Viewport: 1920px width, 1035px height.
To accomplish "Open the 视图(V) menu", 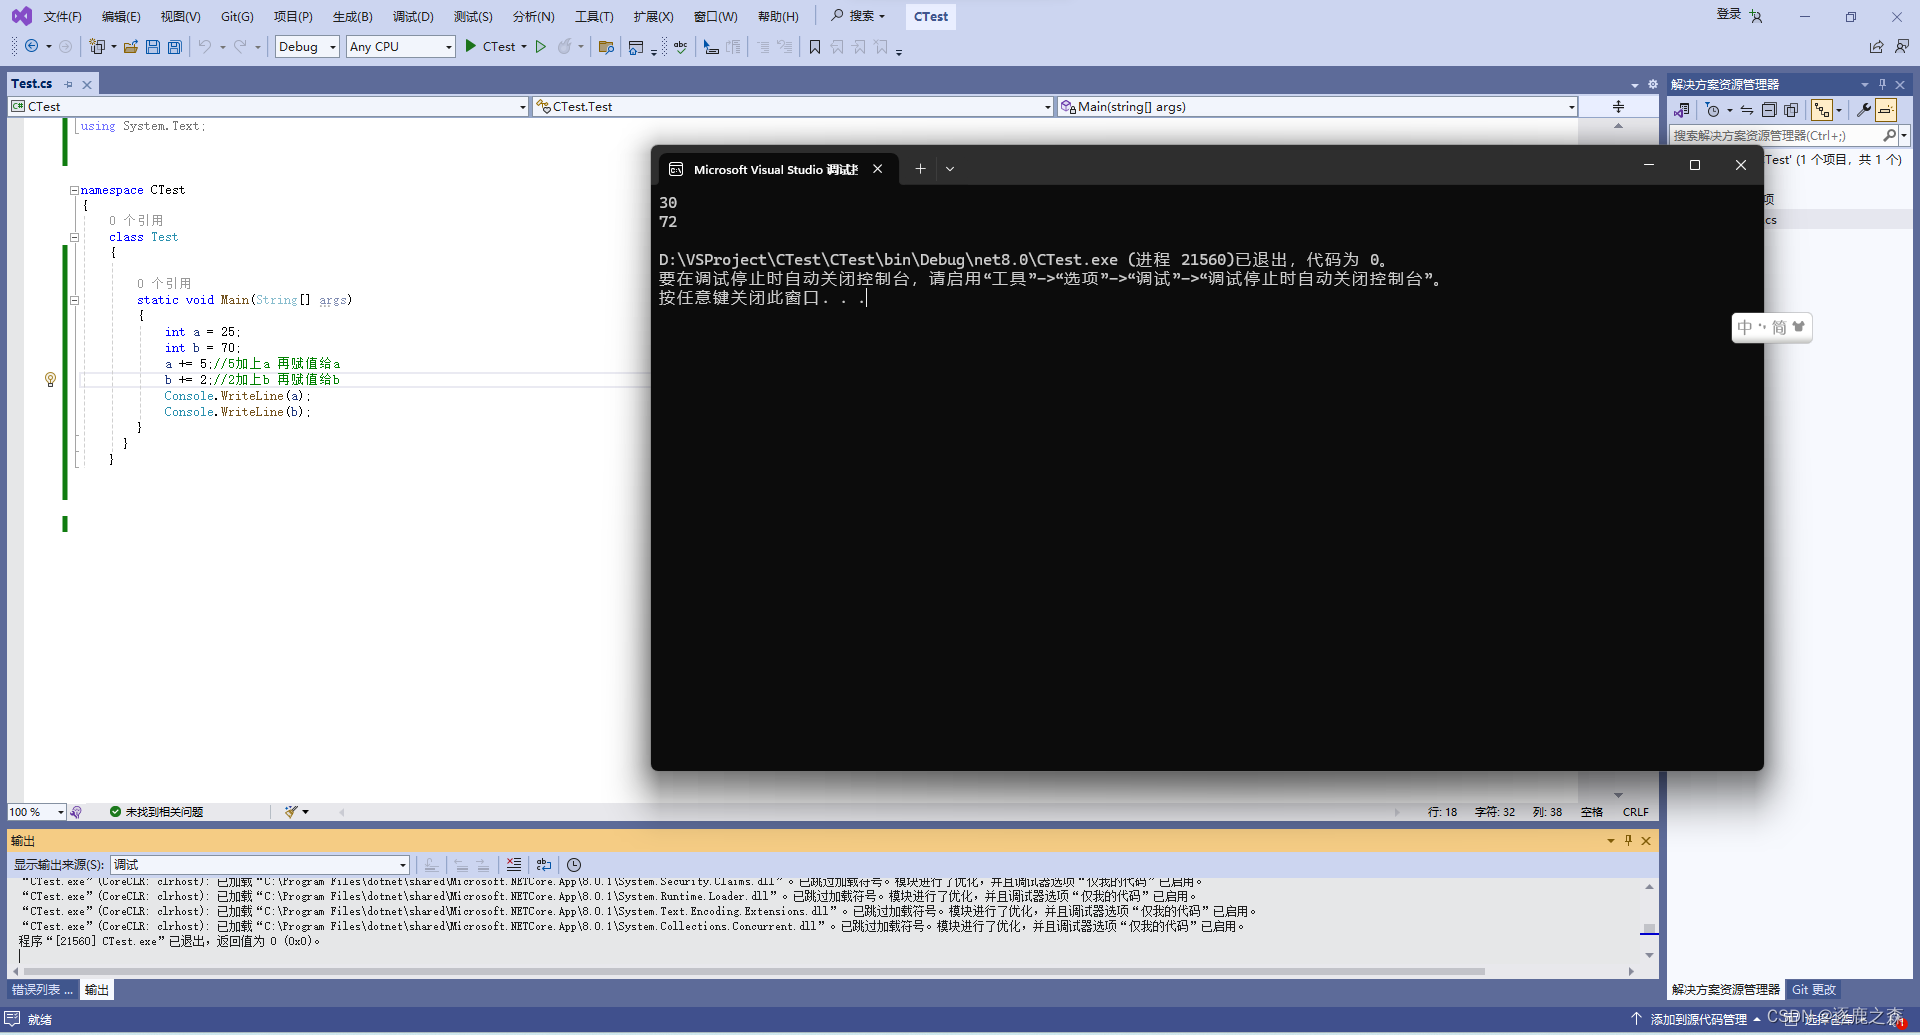I will [180, 16].
